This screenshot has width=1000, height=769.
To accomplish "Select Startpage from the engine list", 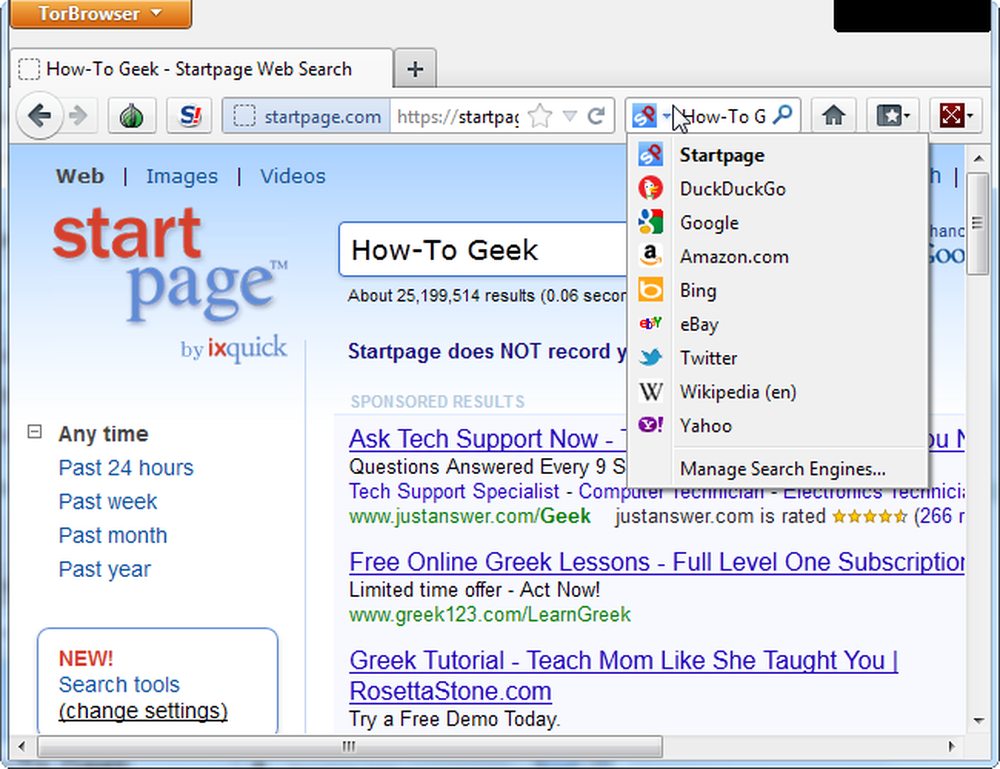I will [x=777, y=155].
